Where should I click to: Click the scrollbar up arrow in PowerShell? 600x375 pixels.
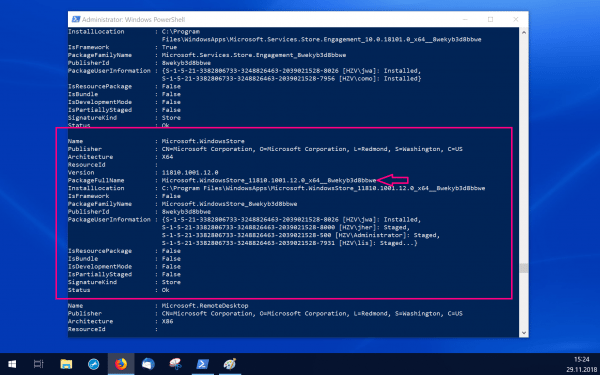tap(524, 33)
